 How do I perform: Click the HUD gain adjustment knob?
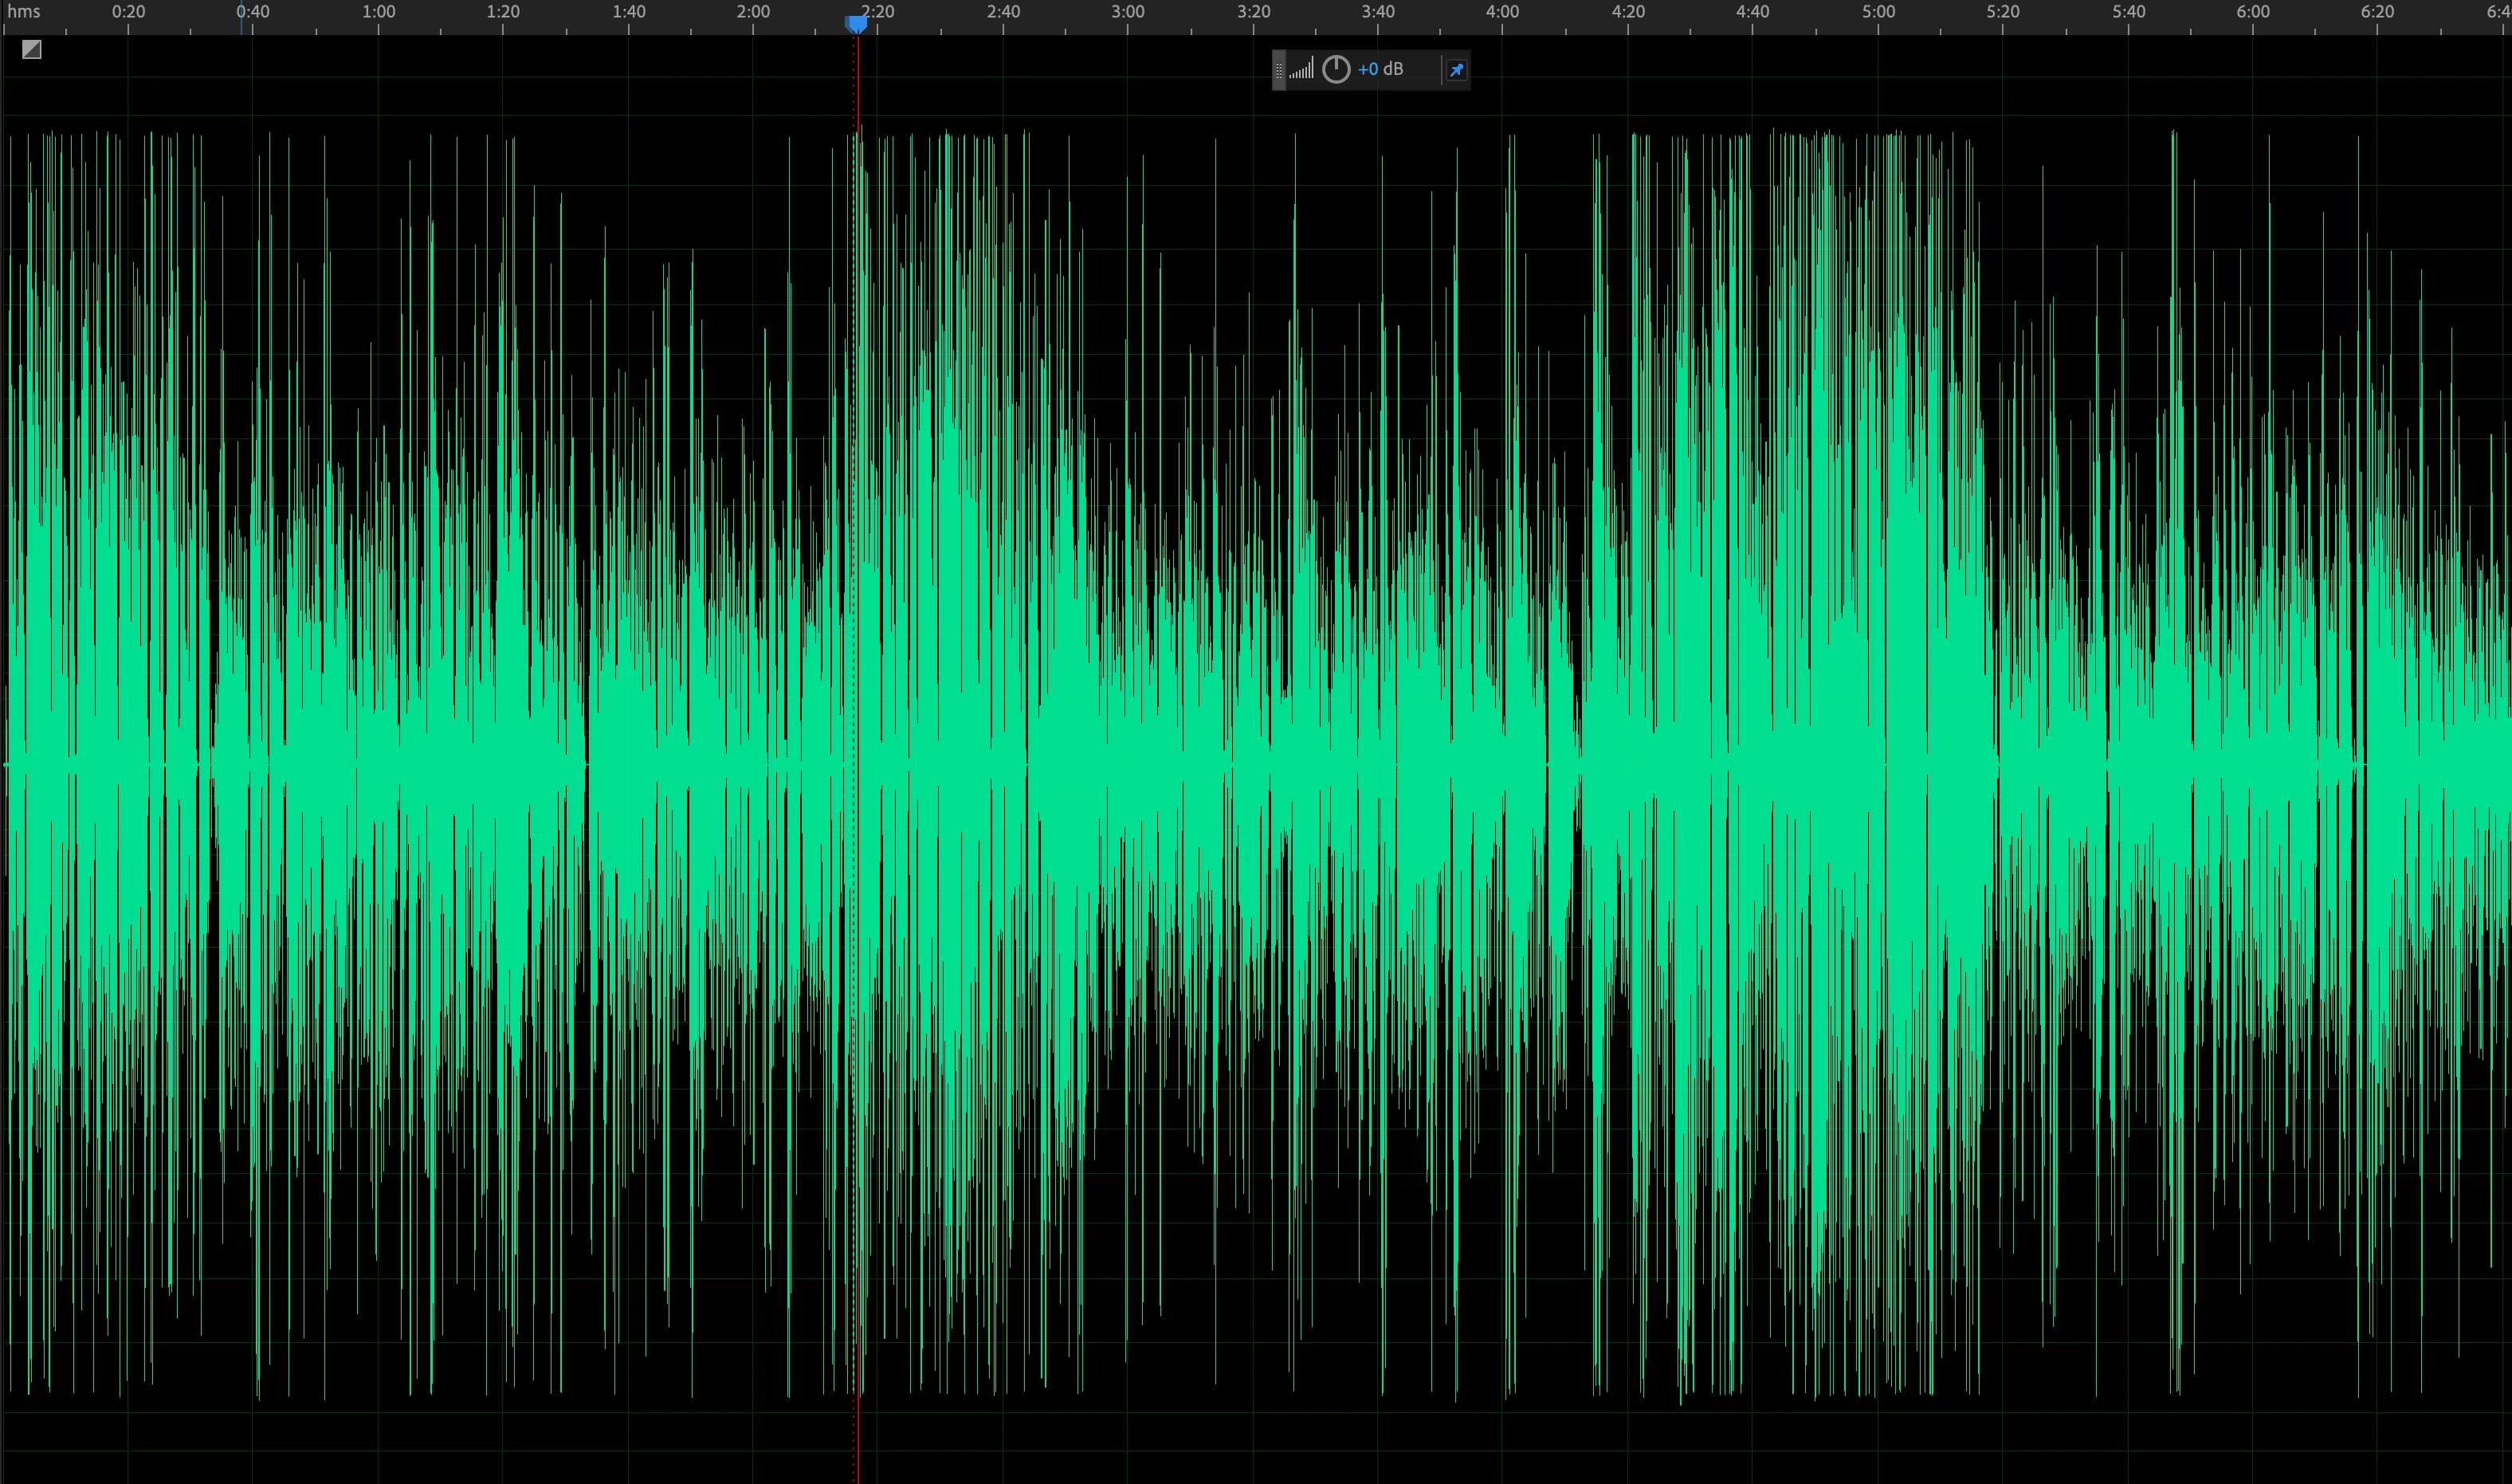[x=1336, y=69]
